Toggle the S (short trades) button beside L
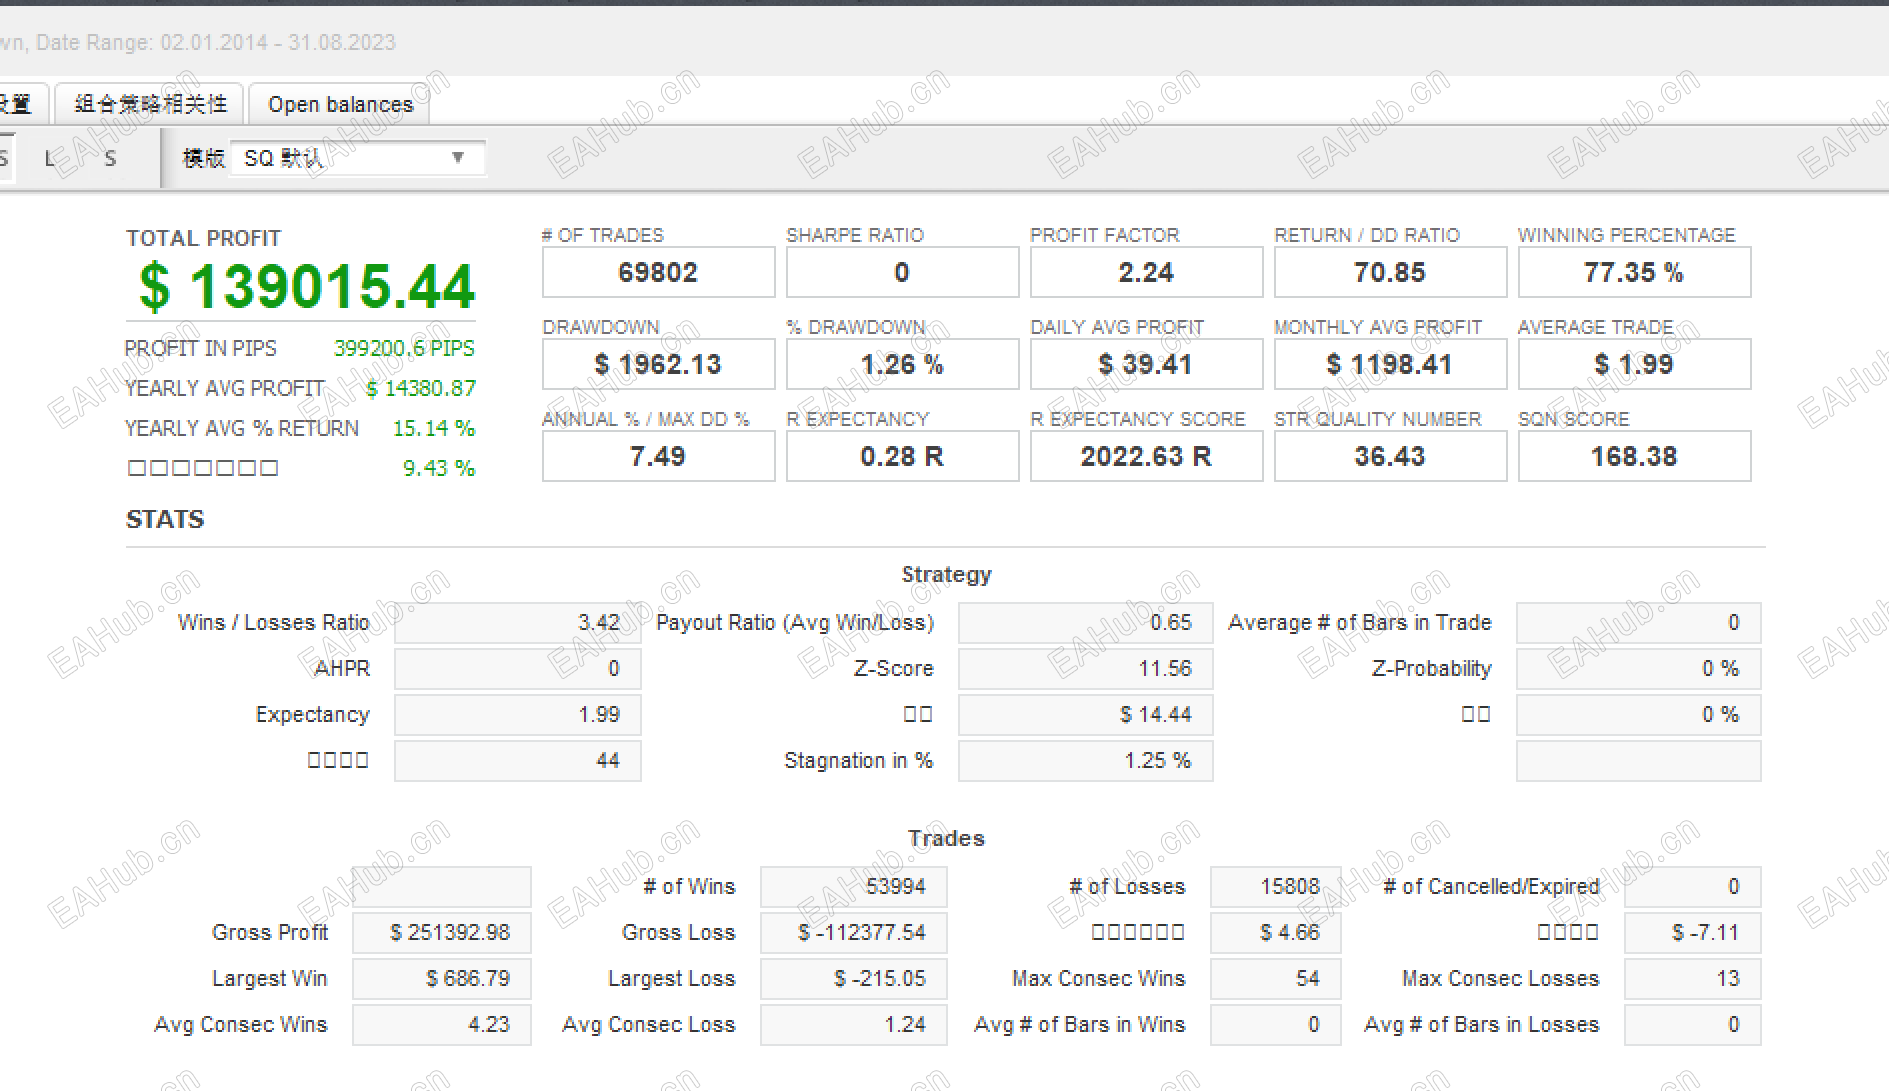 pyautogui.click(x=110, y=158)
